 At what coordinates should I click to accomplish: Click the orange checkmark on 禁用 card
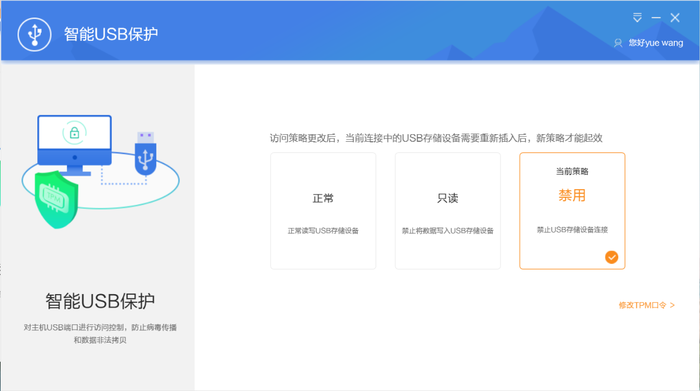point(612,257)
